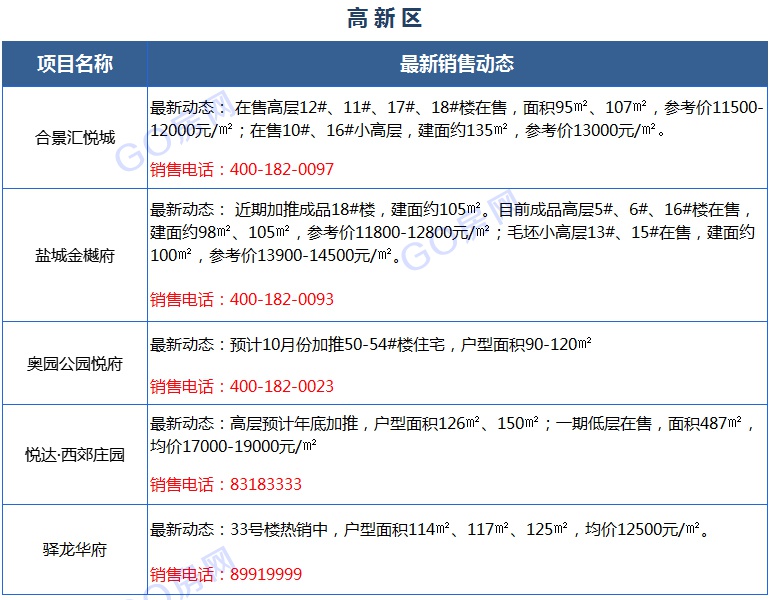Select the 奥园公园悦府 project name cell

(75, 364)
